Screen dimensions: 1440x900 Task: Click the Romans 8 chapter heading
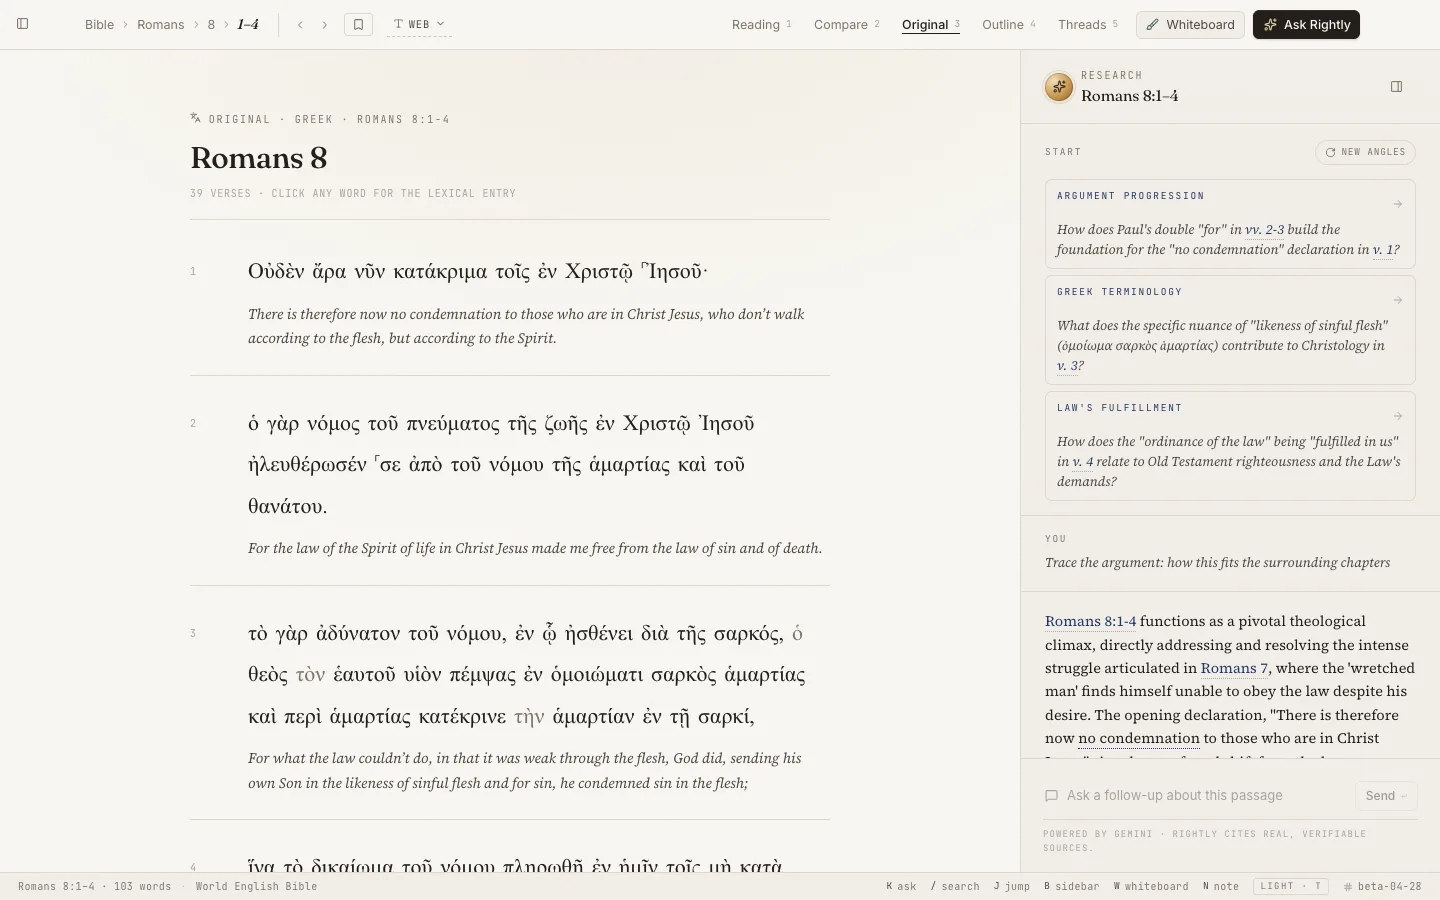click(259, 158)
